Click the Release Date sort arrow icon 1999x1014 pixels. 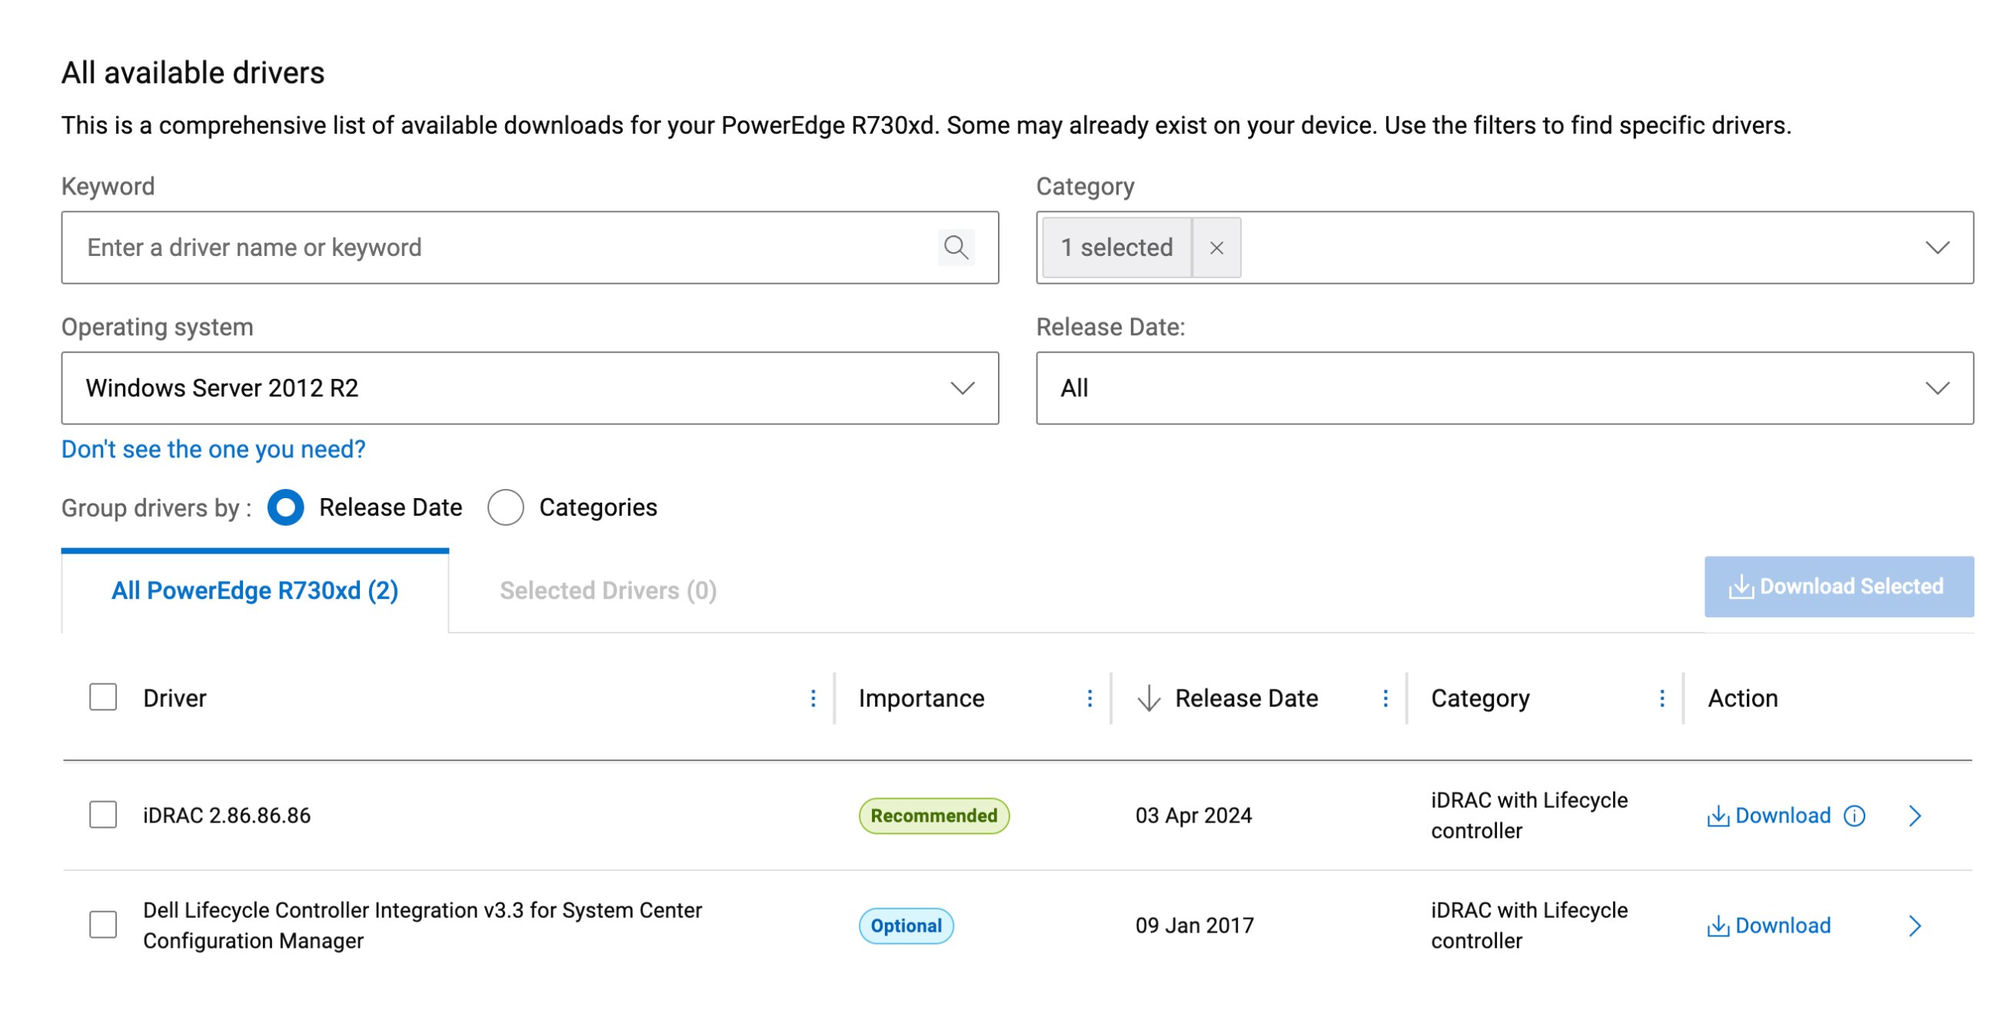click(1149, 698)
